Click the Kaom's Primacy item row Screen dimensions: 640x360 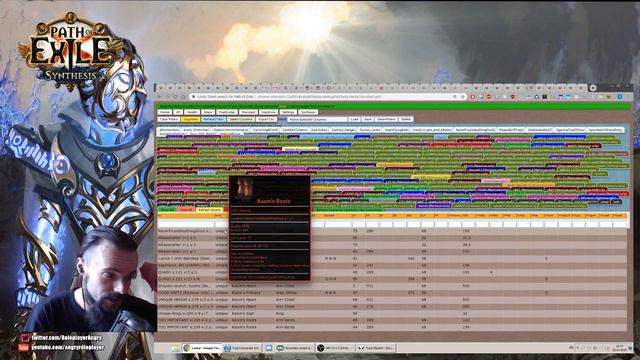(x=392, y=293)
